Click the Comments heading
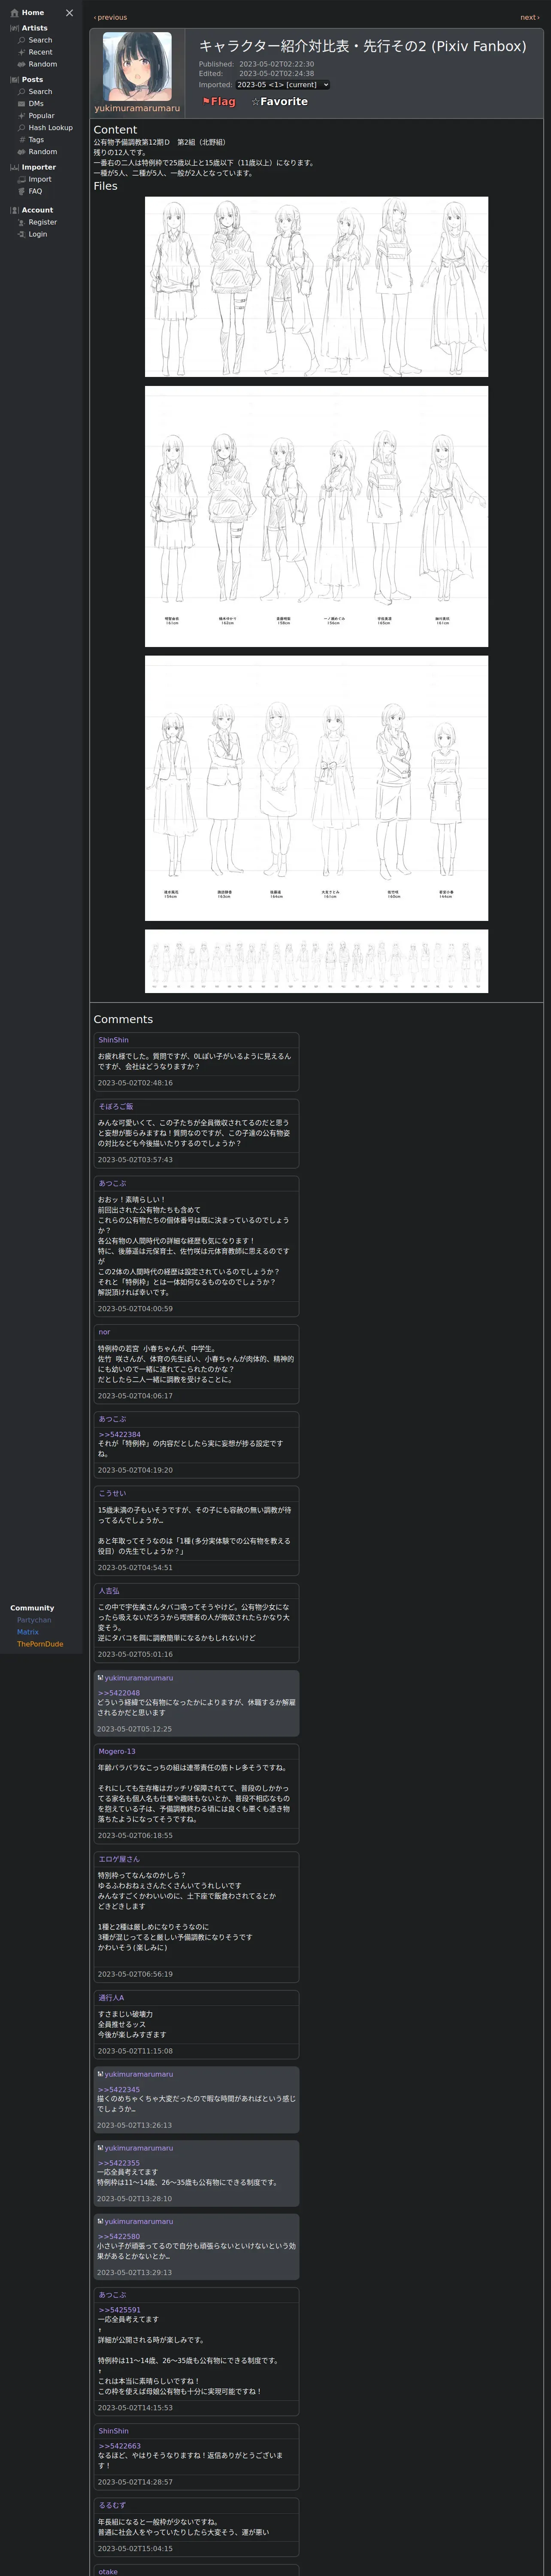The image size is (551, 2576). point(123,1020)
